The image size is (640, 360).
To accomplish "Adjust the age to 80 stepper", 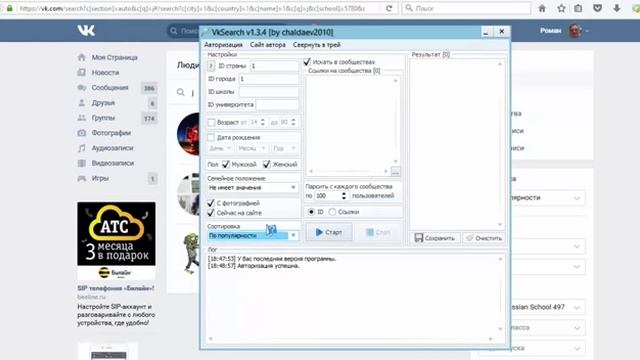I will pos(293,122).
